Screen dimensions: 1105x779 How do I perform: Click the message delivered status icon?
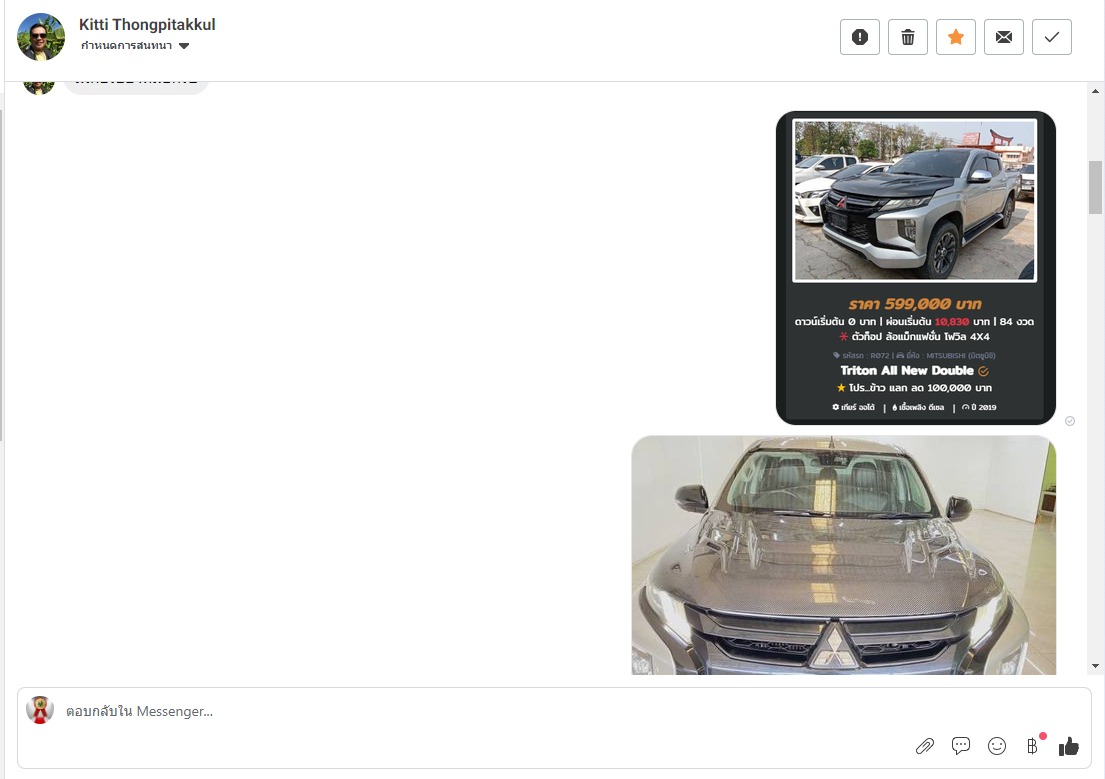point(1070,421)
